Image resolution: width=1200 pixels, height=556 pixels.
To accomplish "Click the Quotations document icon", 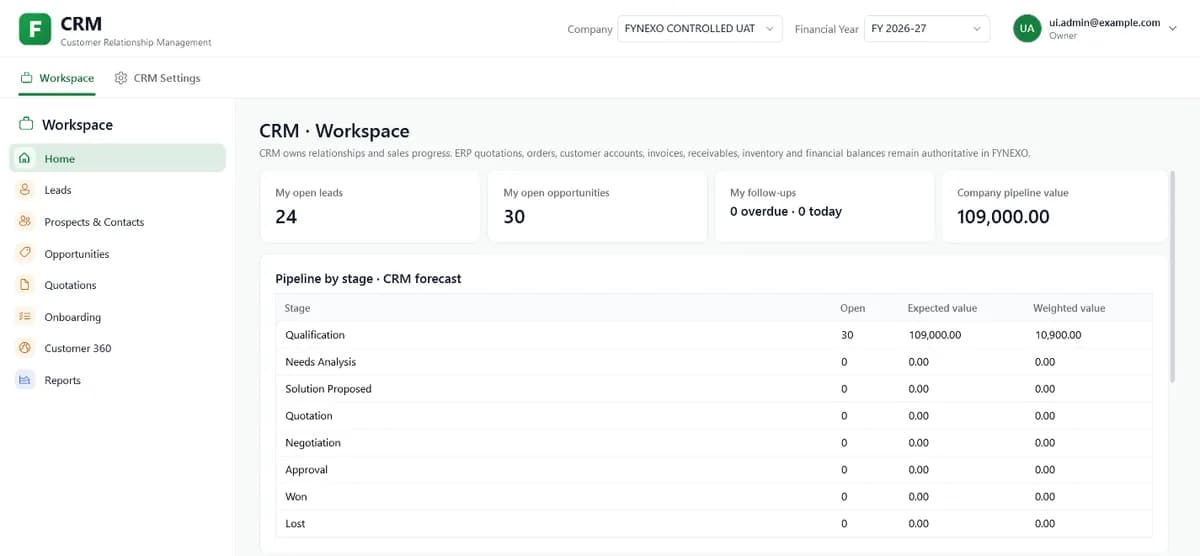I will point(25,285).
